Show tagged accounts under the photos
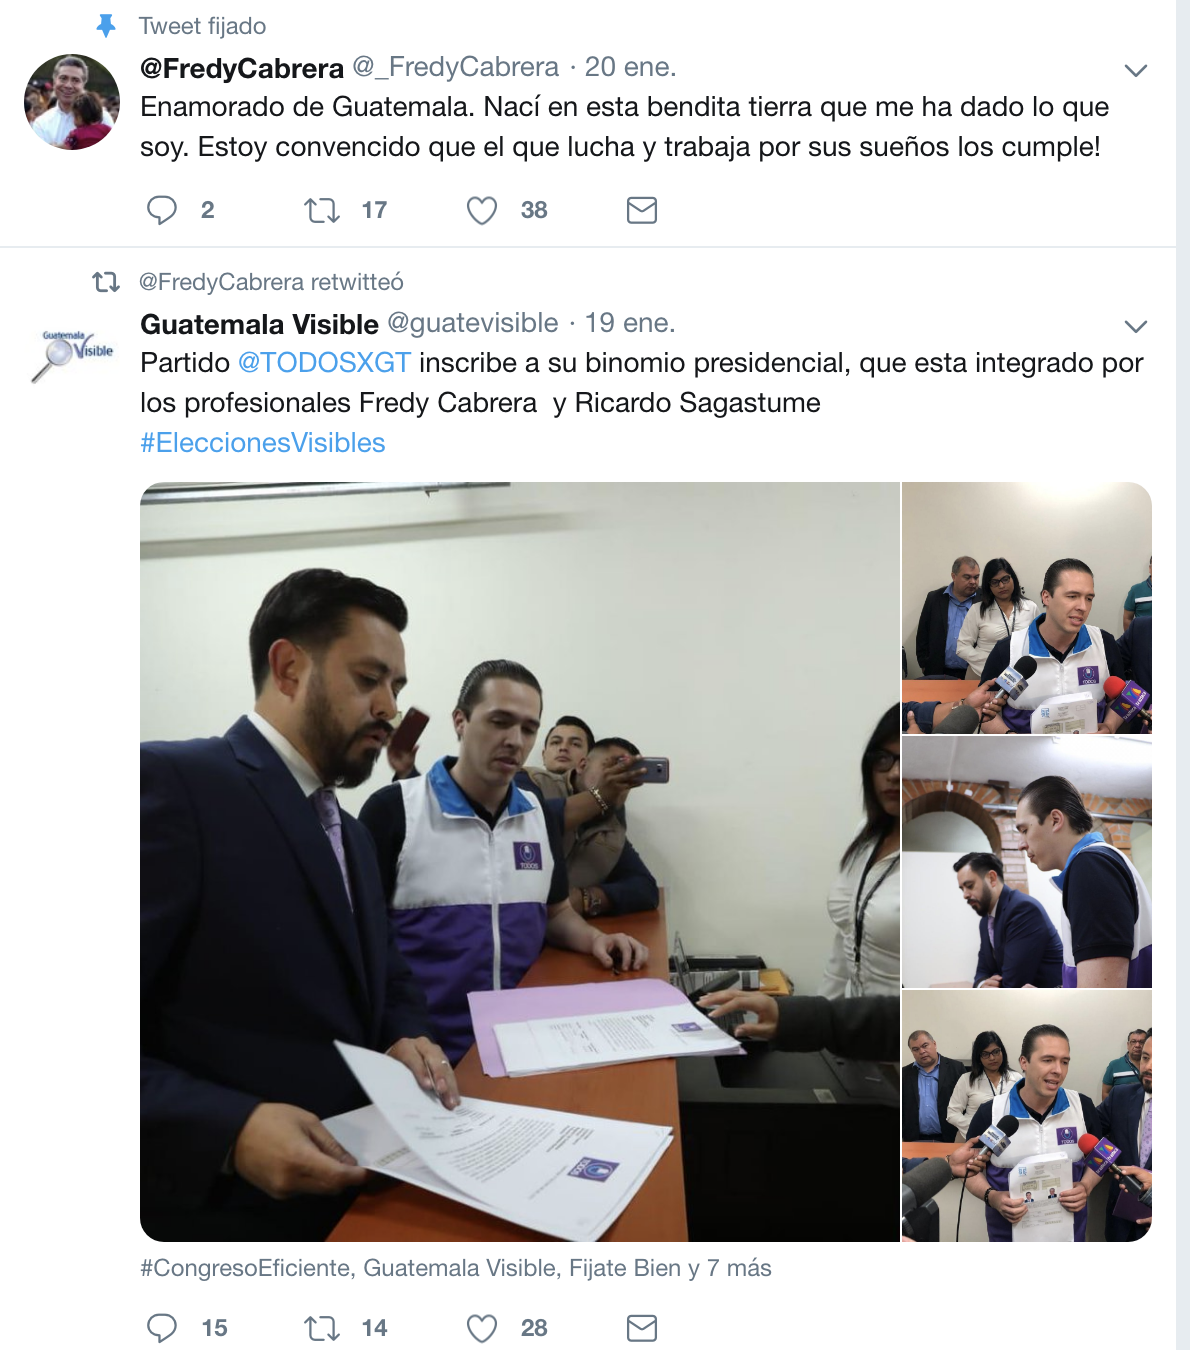This screenshot has width=1190, height=1350. point(456,1268)
